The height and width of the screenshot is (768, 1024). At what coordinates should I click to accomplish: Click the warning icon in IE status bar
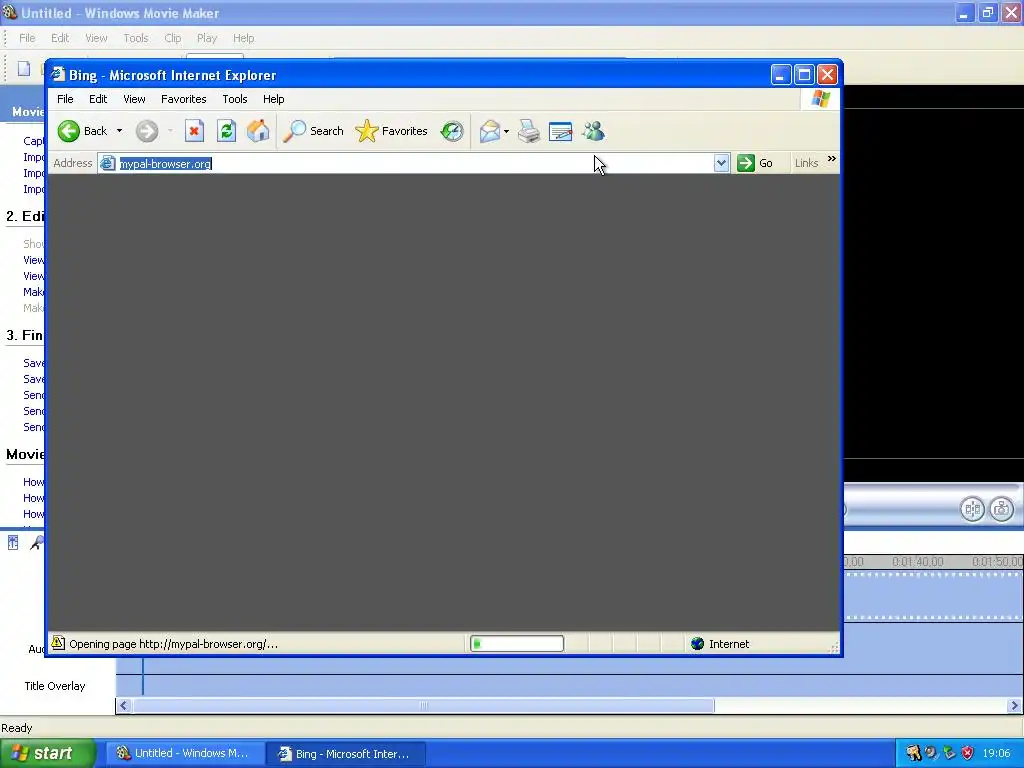pos(58,643)
